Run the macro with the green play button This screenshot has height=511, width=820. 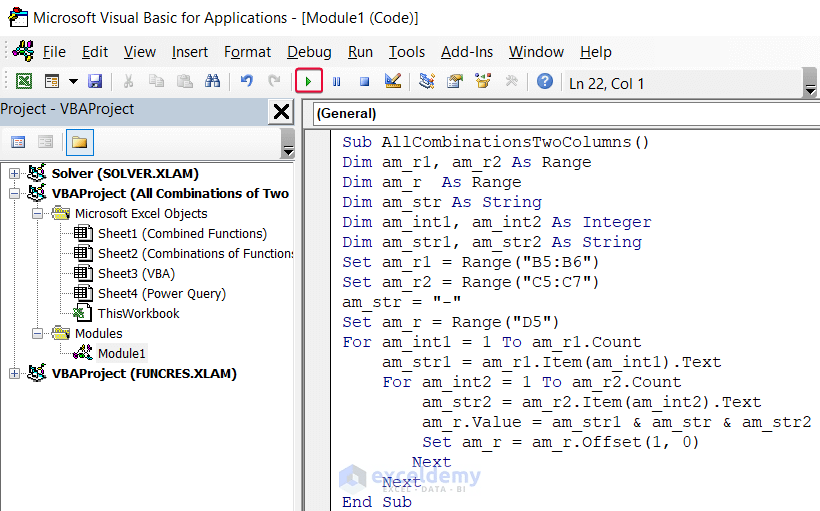(309, 81)
